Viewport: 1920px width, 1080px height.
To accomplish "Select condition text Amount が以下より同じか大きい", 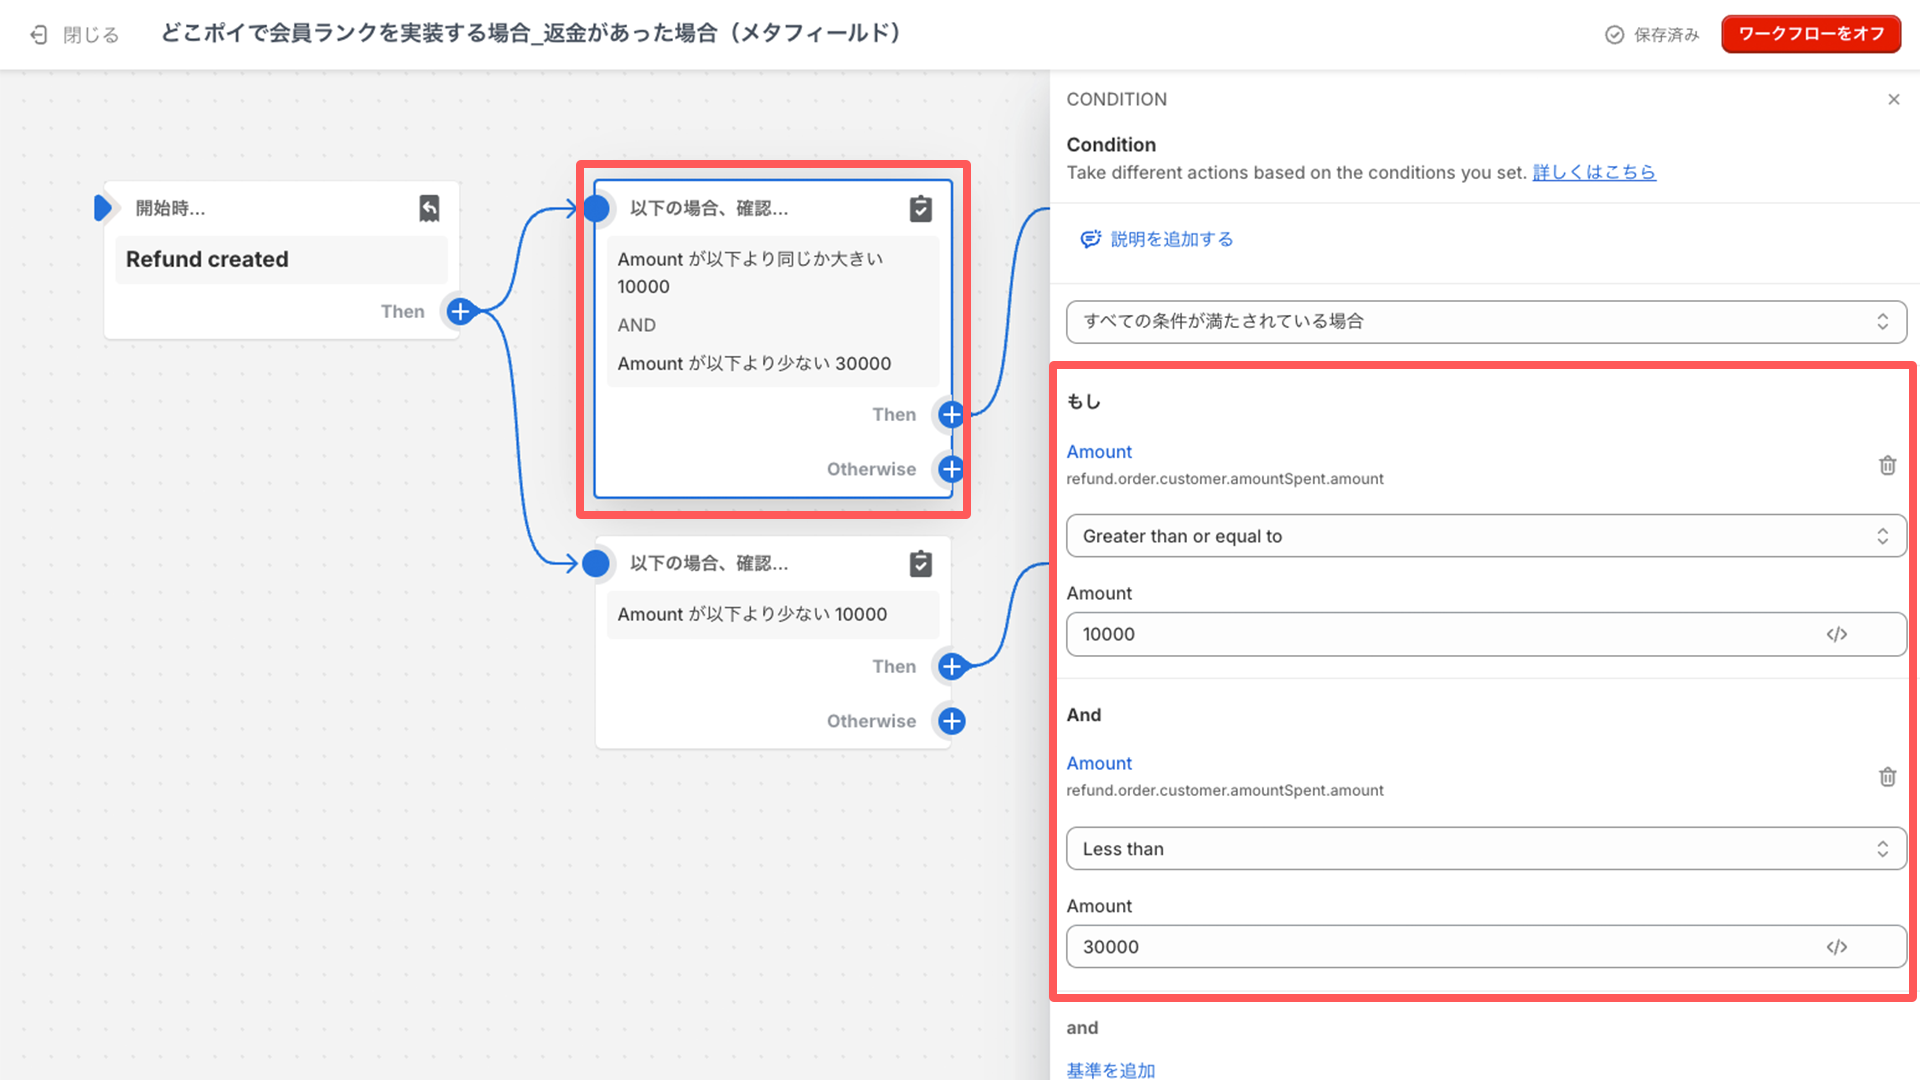I will click(x=750, y=259).
